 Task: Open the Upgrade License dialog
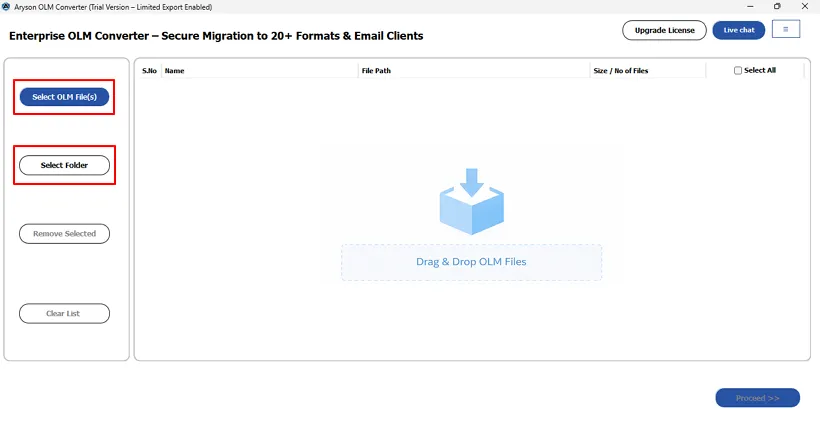pos(664,30)
